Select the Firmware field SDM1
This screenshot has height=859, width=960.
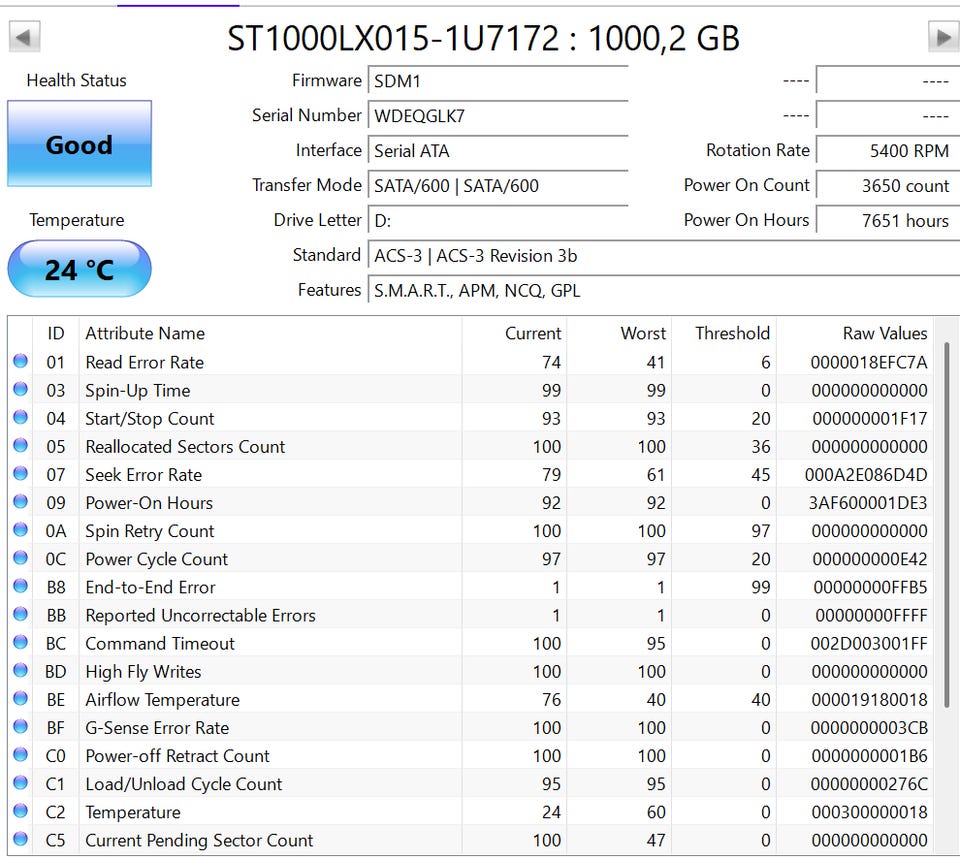coord(498,81)
